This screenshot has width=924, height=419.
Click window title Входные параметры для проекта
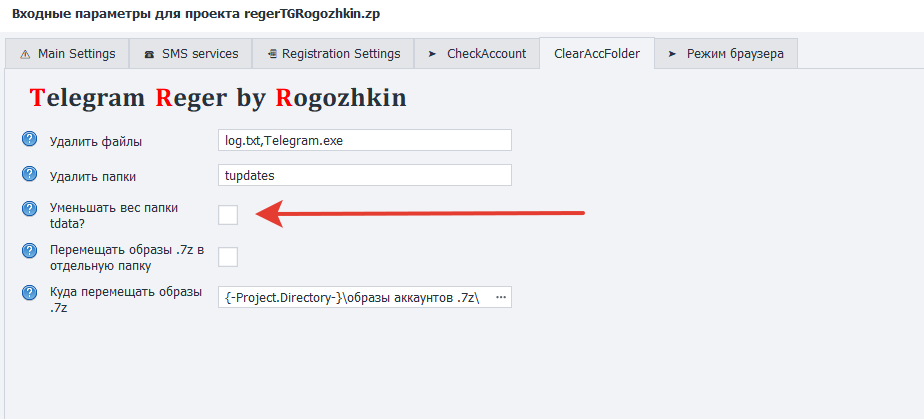click(x=196, y=14)
